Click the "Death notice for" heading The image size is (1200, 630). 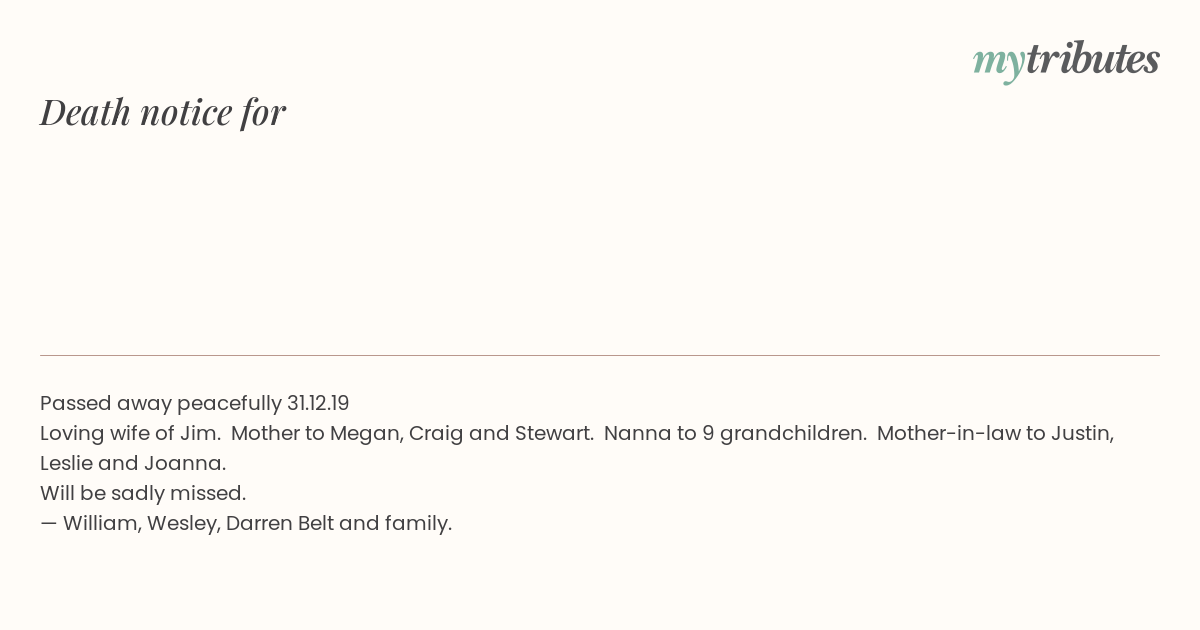point(163,112)
